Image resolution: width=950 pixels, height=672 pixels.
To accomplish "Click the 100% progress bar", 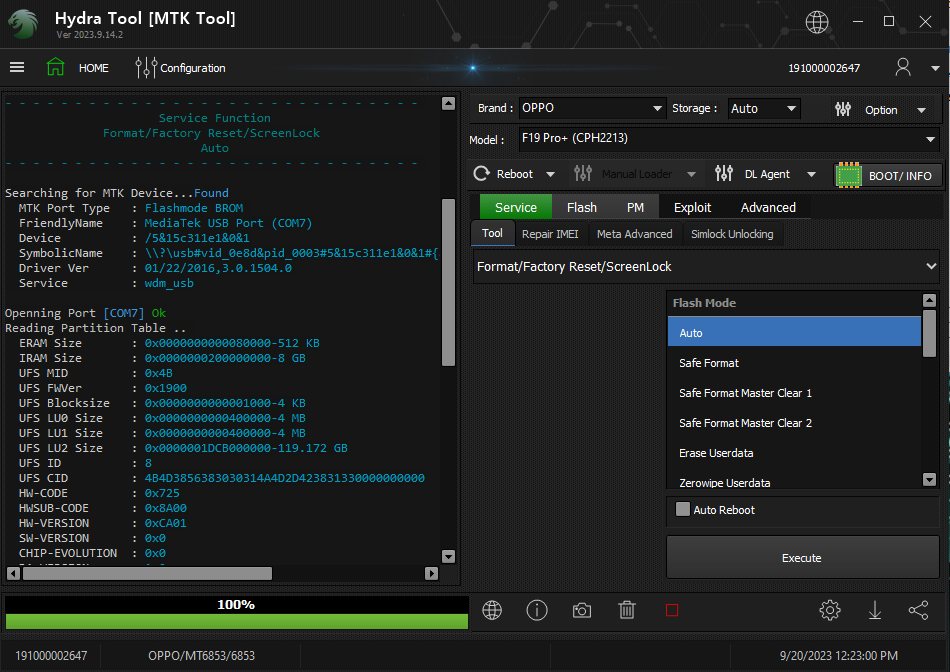I will (236, 613).
